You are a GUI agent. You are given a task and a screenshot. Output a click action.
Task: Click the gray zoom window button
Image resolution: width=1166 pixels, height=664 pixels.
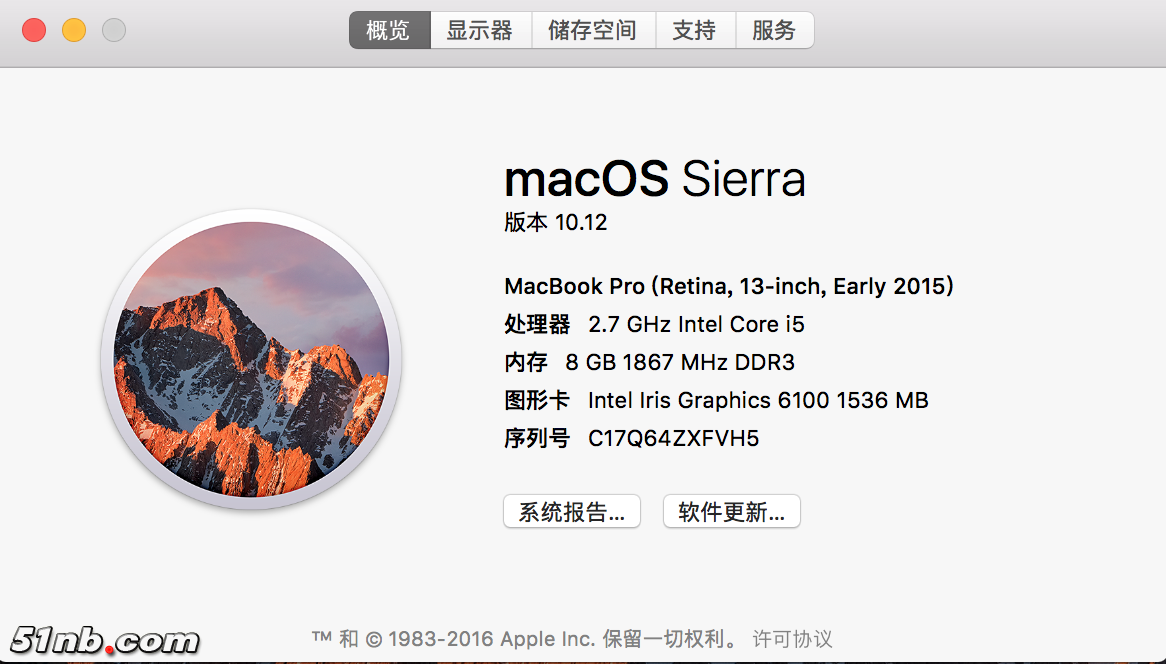click(x=114, y=30)
